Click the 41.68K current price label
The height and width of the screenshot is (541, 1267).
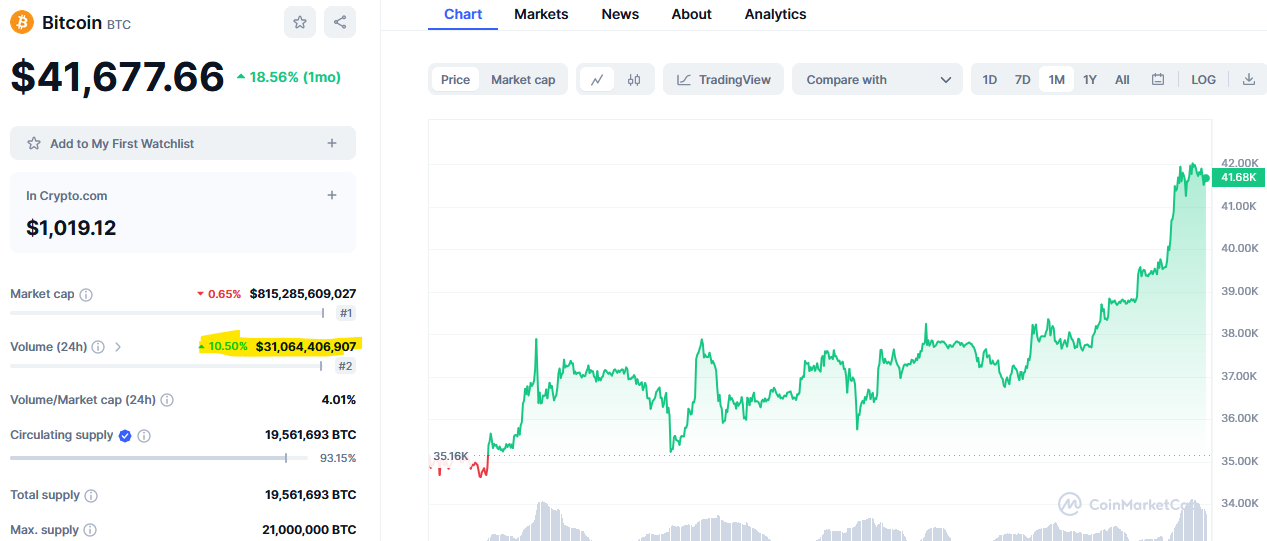tap(1238, 177)
